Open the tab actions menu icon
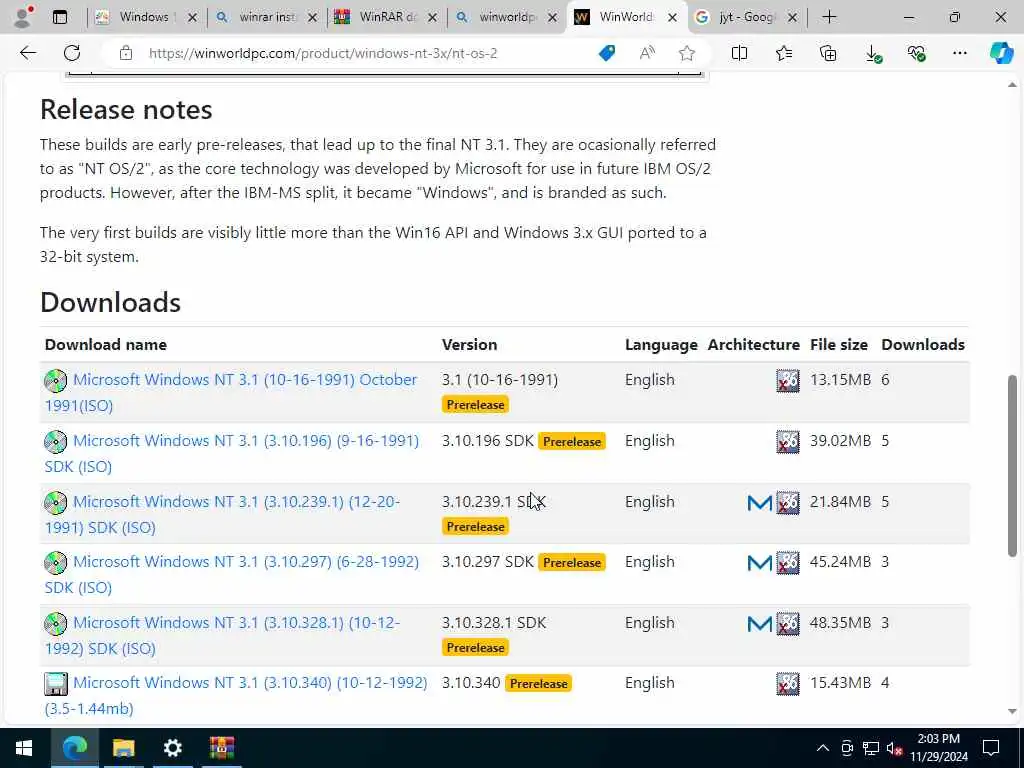The width and height of the screenshot is (1024, 768). point(60,17)
